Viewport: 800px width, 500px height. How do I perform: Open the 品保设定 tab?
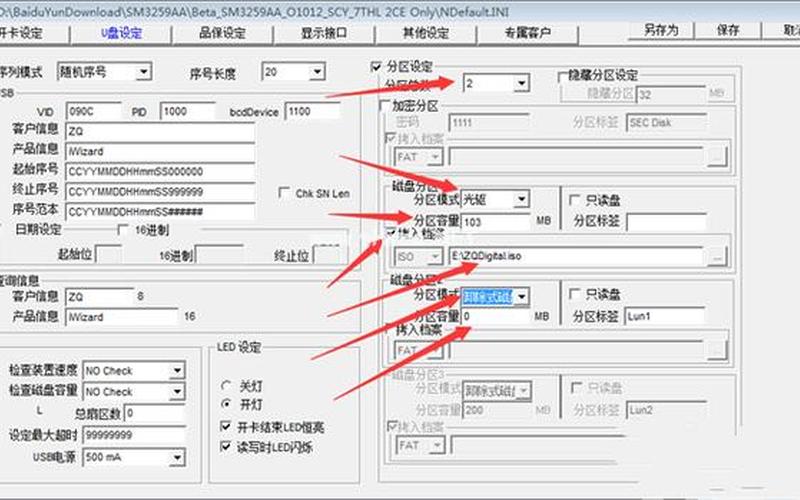[222, 33]
